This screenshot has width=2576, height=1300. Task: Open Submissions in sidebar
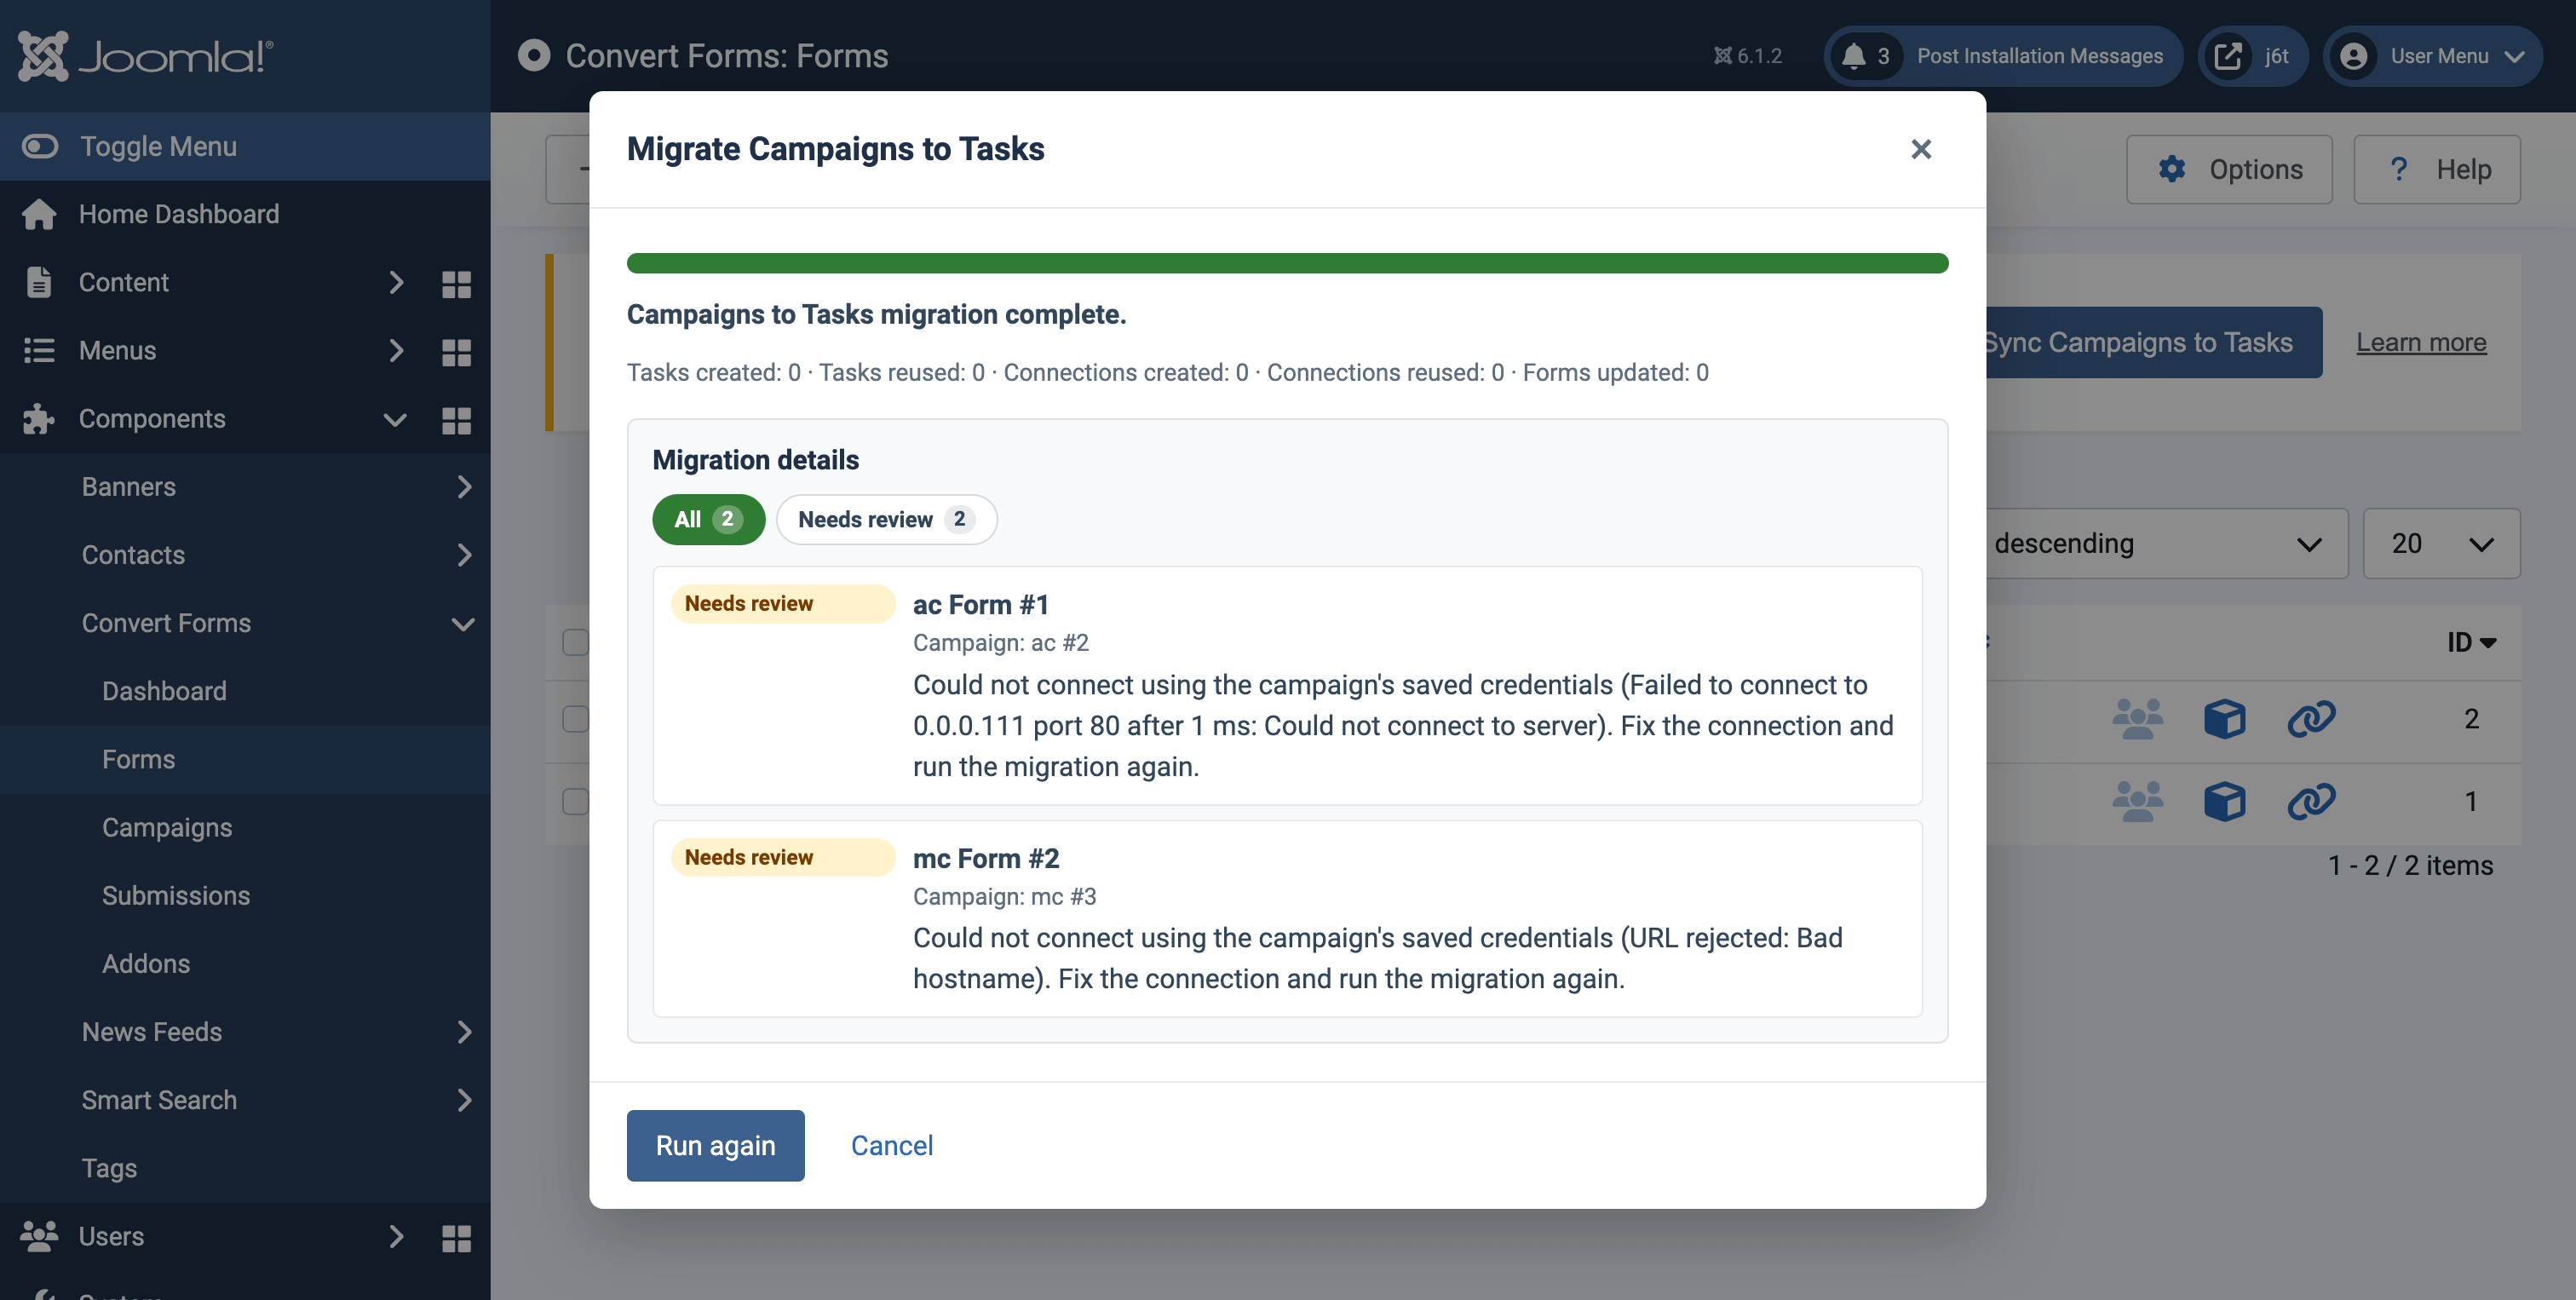tap(176, 895)
